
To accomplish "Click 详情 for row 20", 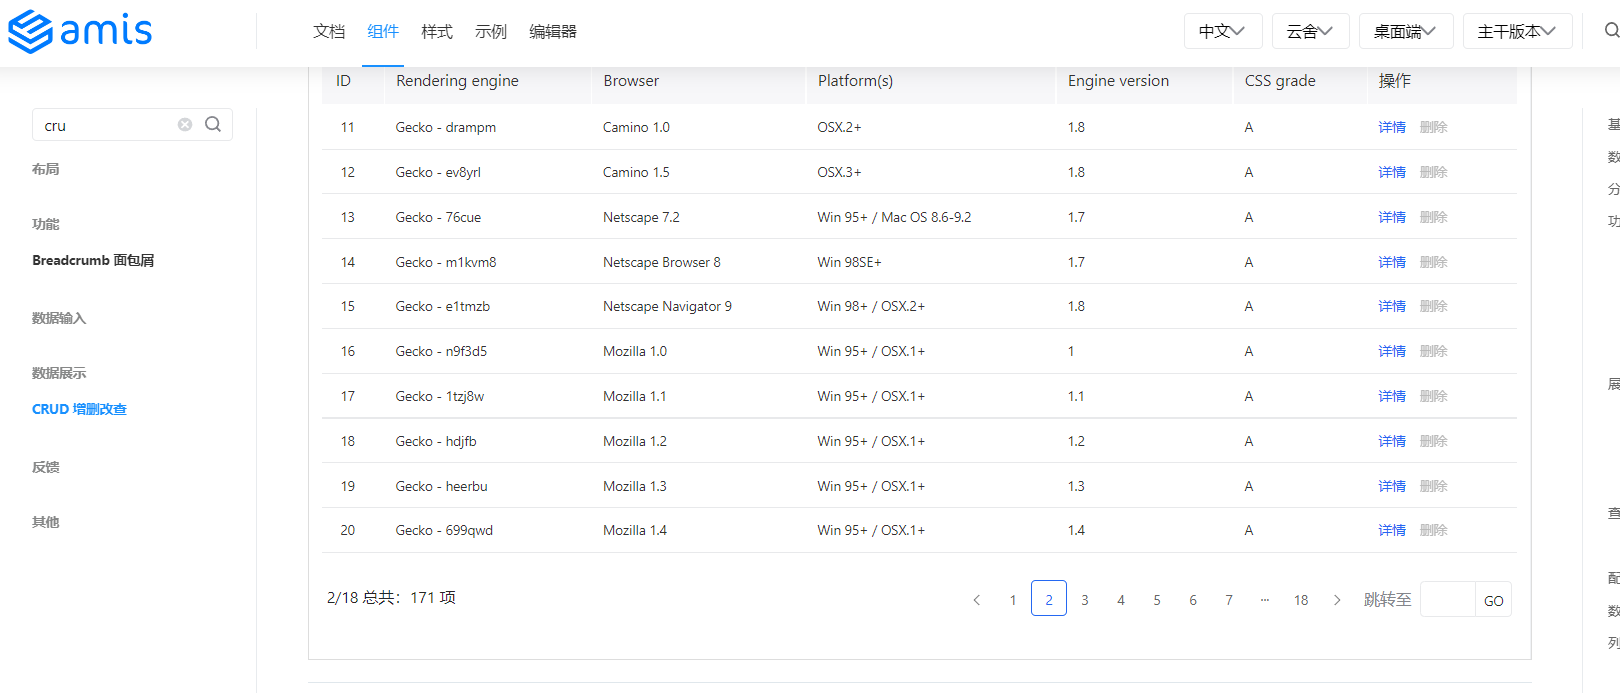I will click(x=1392, y=530).
